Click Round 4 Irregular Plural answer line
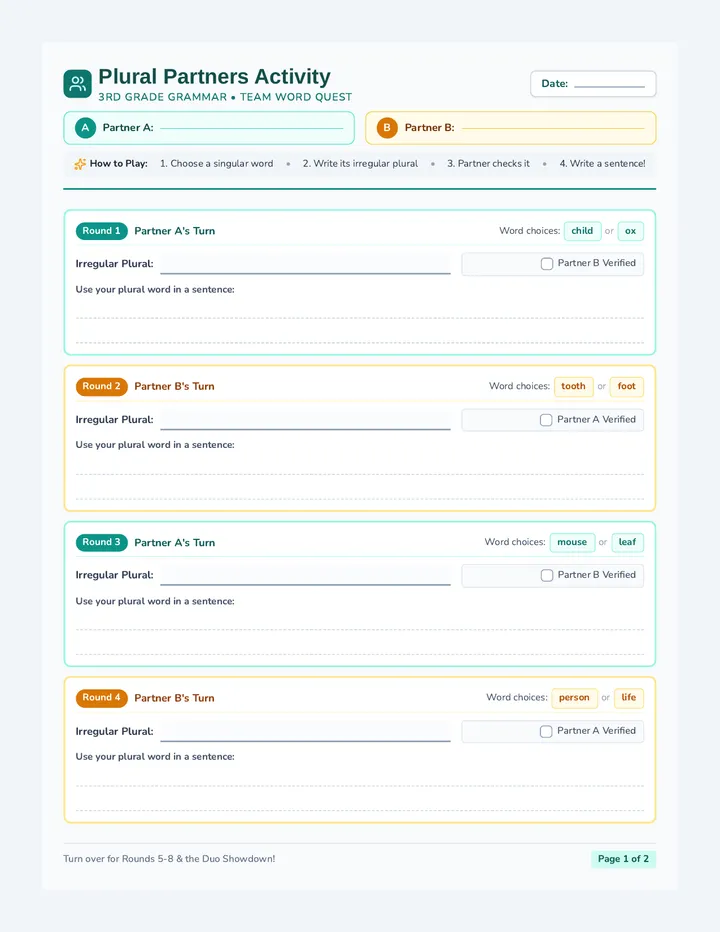 [x=306, y=732]
